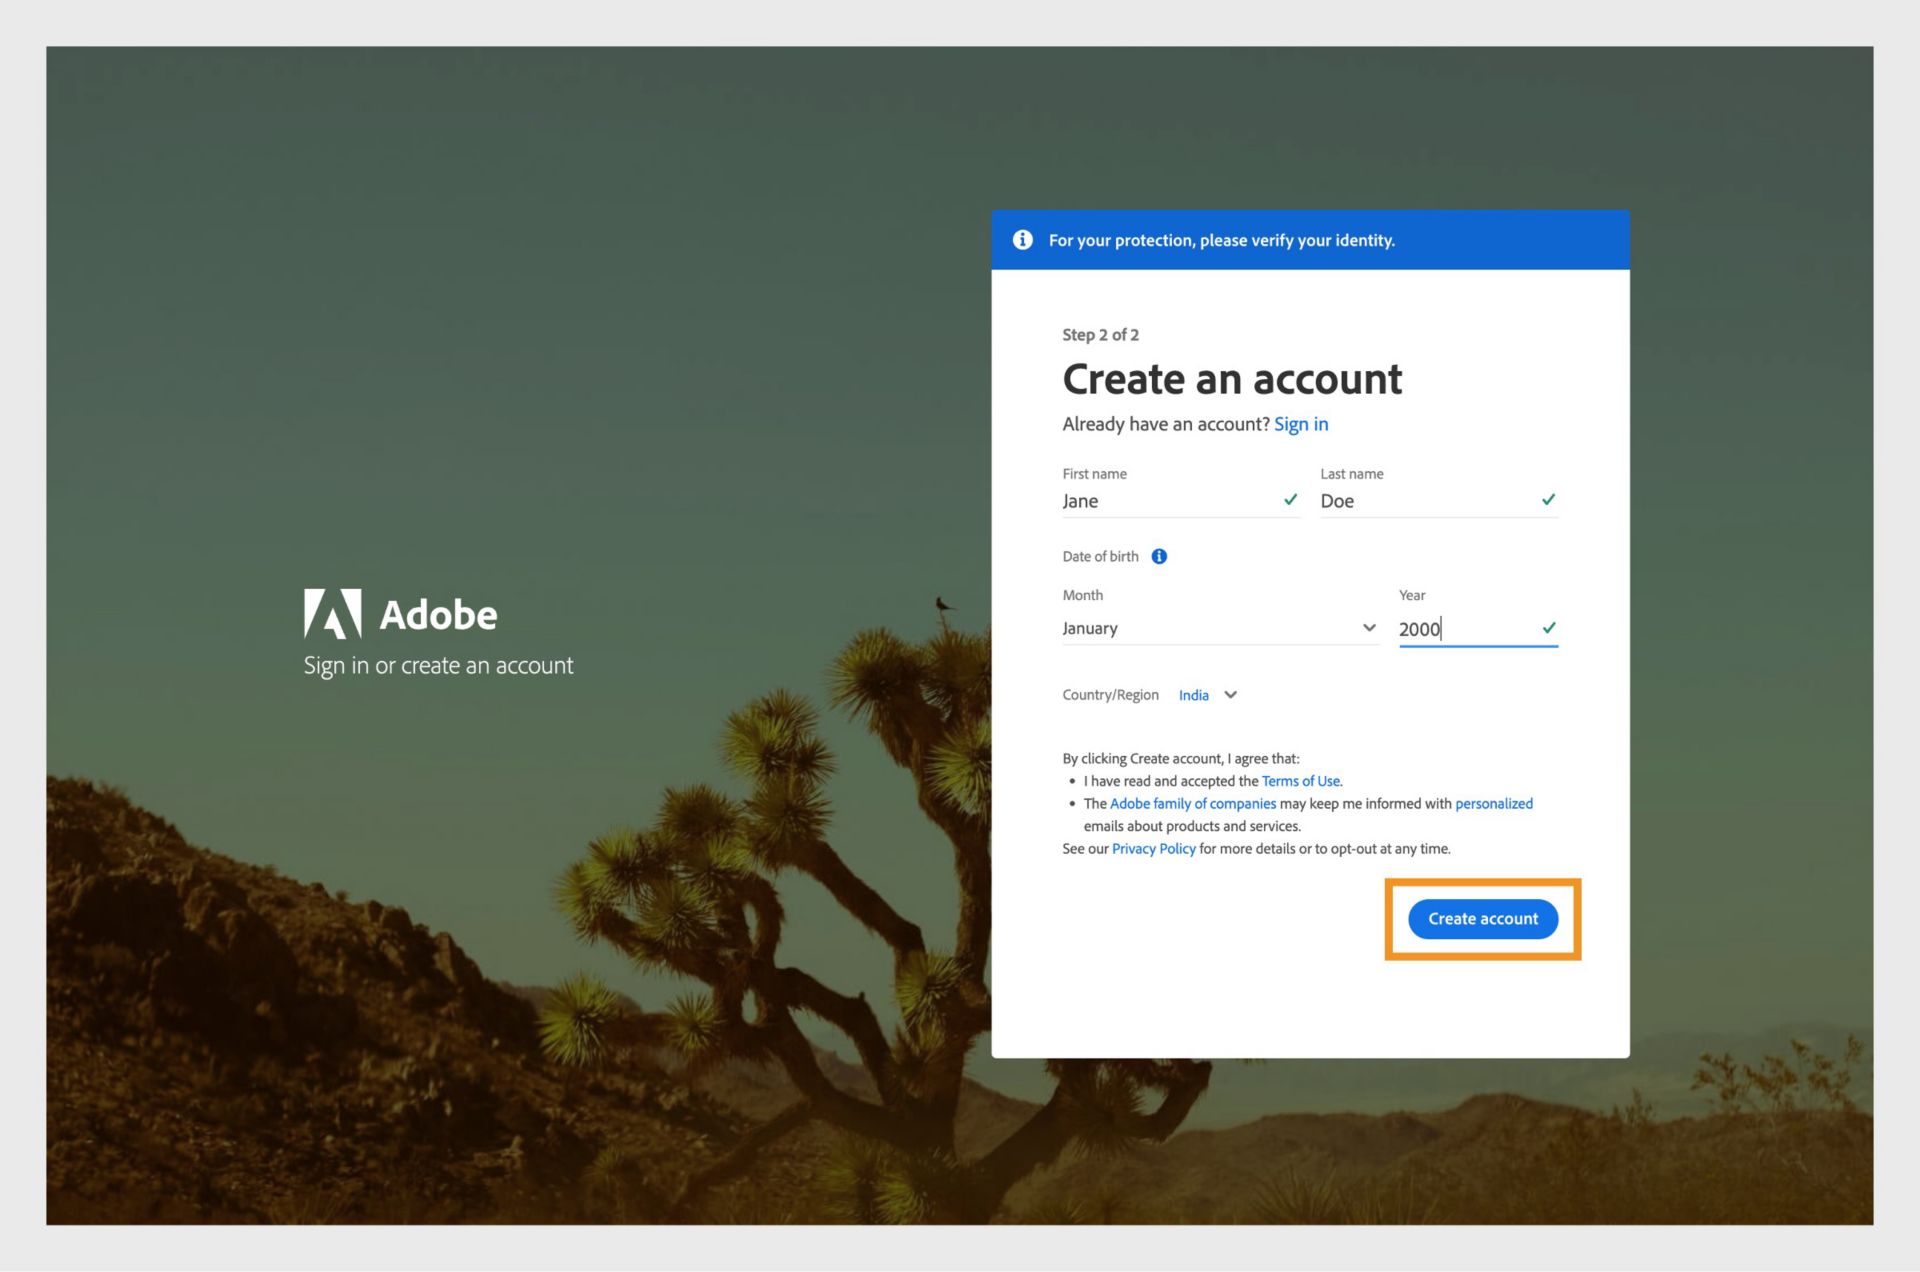Click Create account button to submit
Screen dimensions: 1920x1272
[x=1483, y=917]
